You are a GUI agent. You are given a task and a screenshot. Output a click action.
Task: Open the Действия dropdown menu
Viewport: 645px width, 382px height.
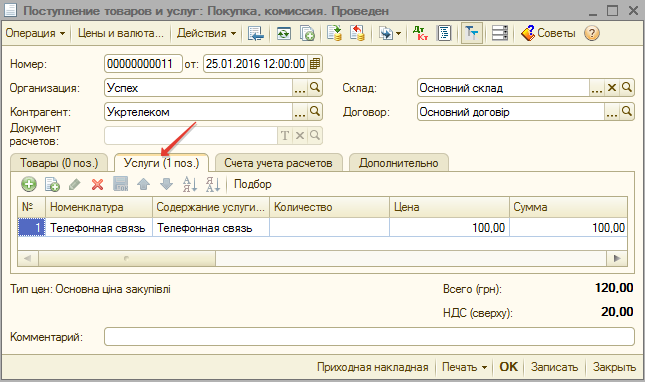(x=206, y=33)
